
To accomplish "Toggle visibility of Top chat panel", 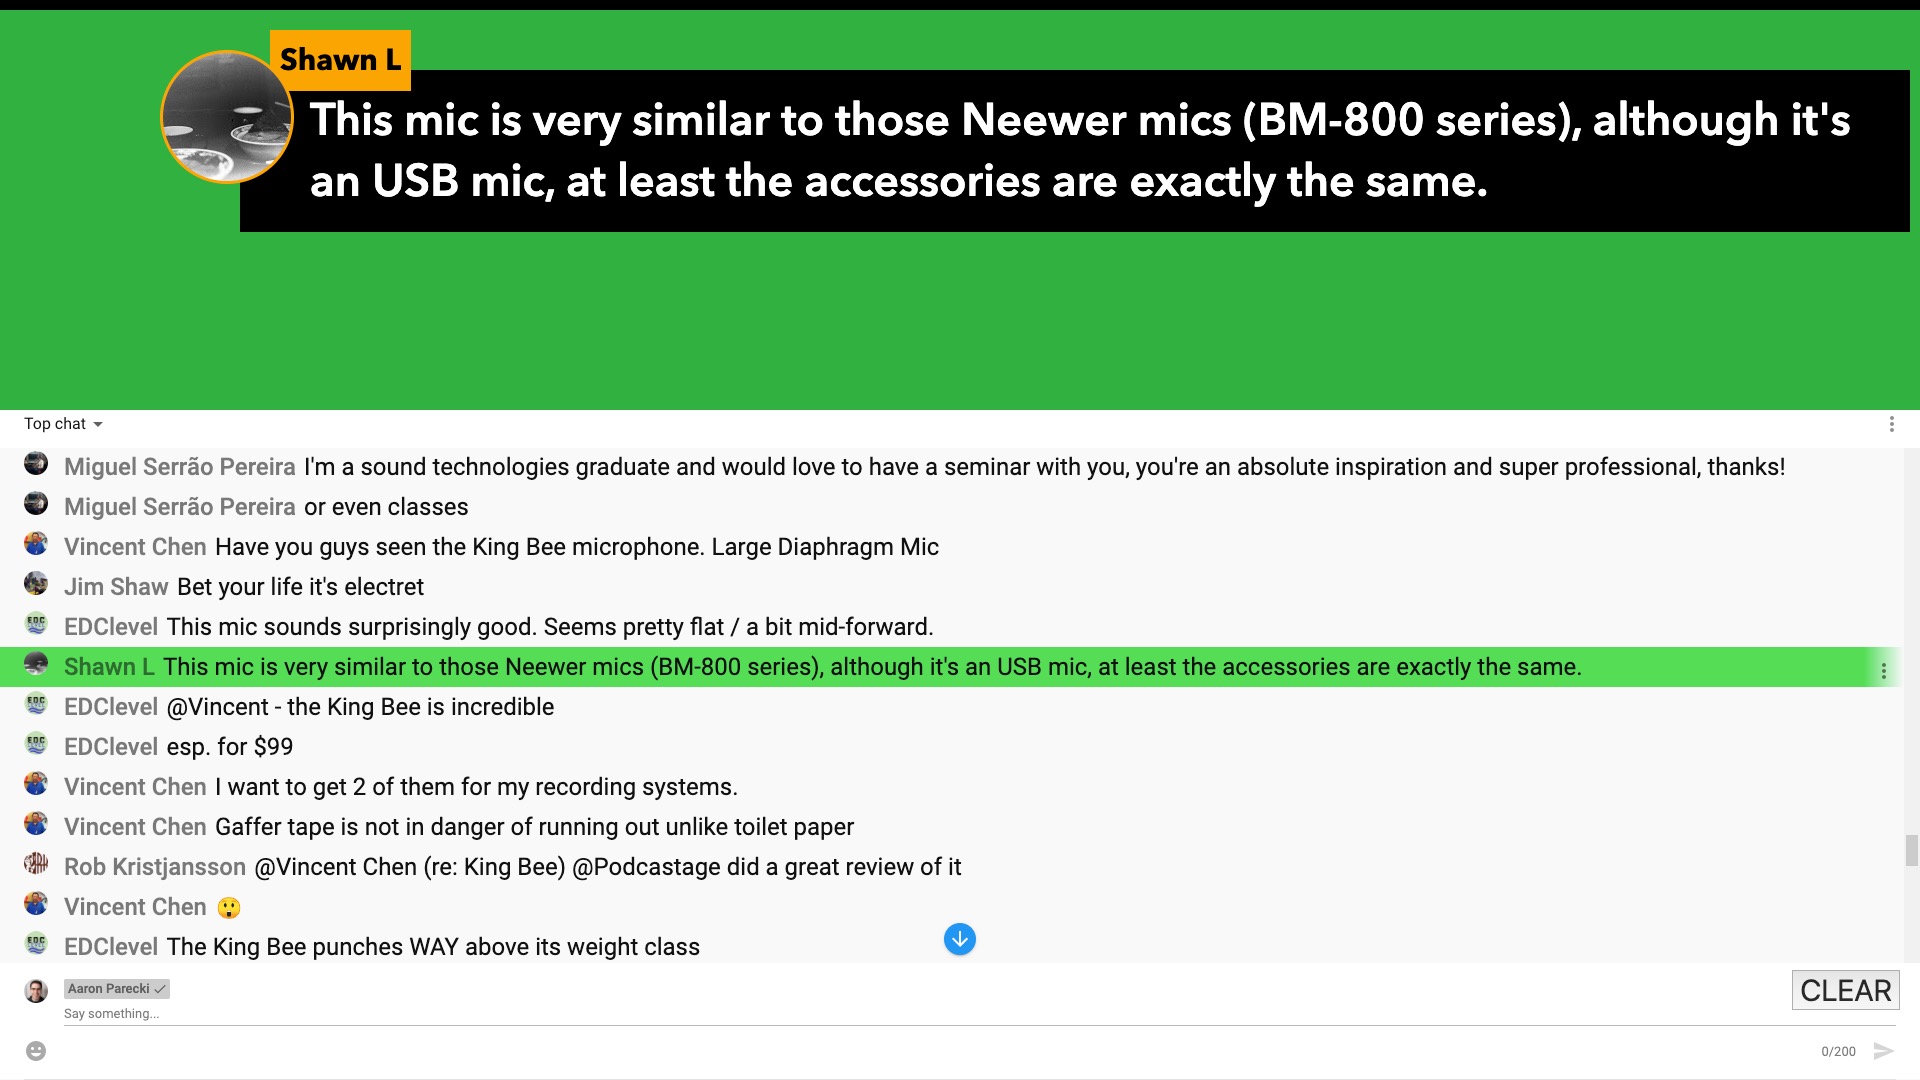I will 63,423.
